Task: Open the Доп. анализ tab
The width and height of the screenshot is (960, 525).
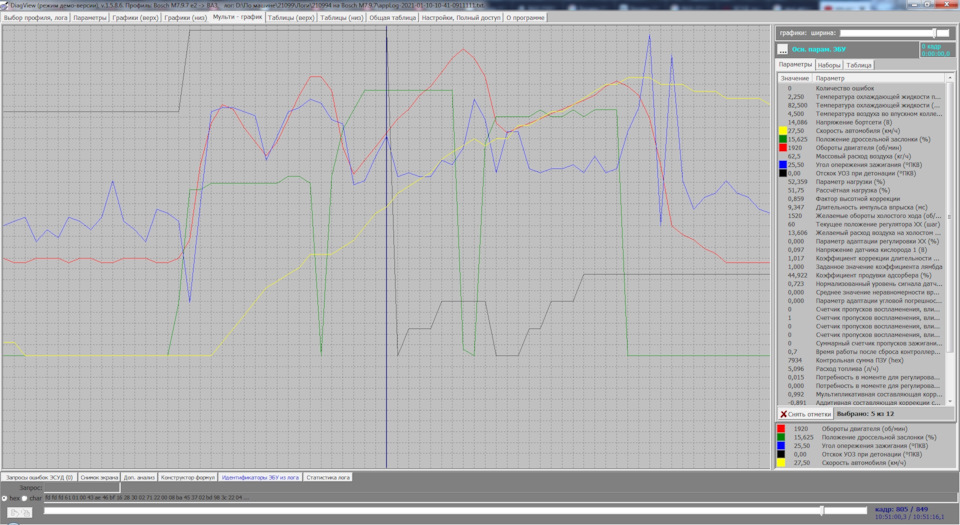Action: coord(139,477)
